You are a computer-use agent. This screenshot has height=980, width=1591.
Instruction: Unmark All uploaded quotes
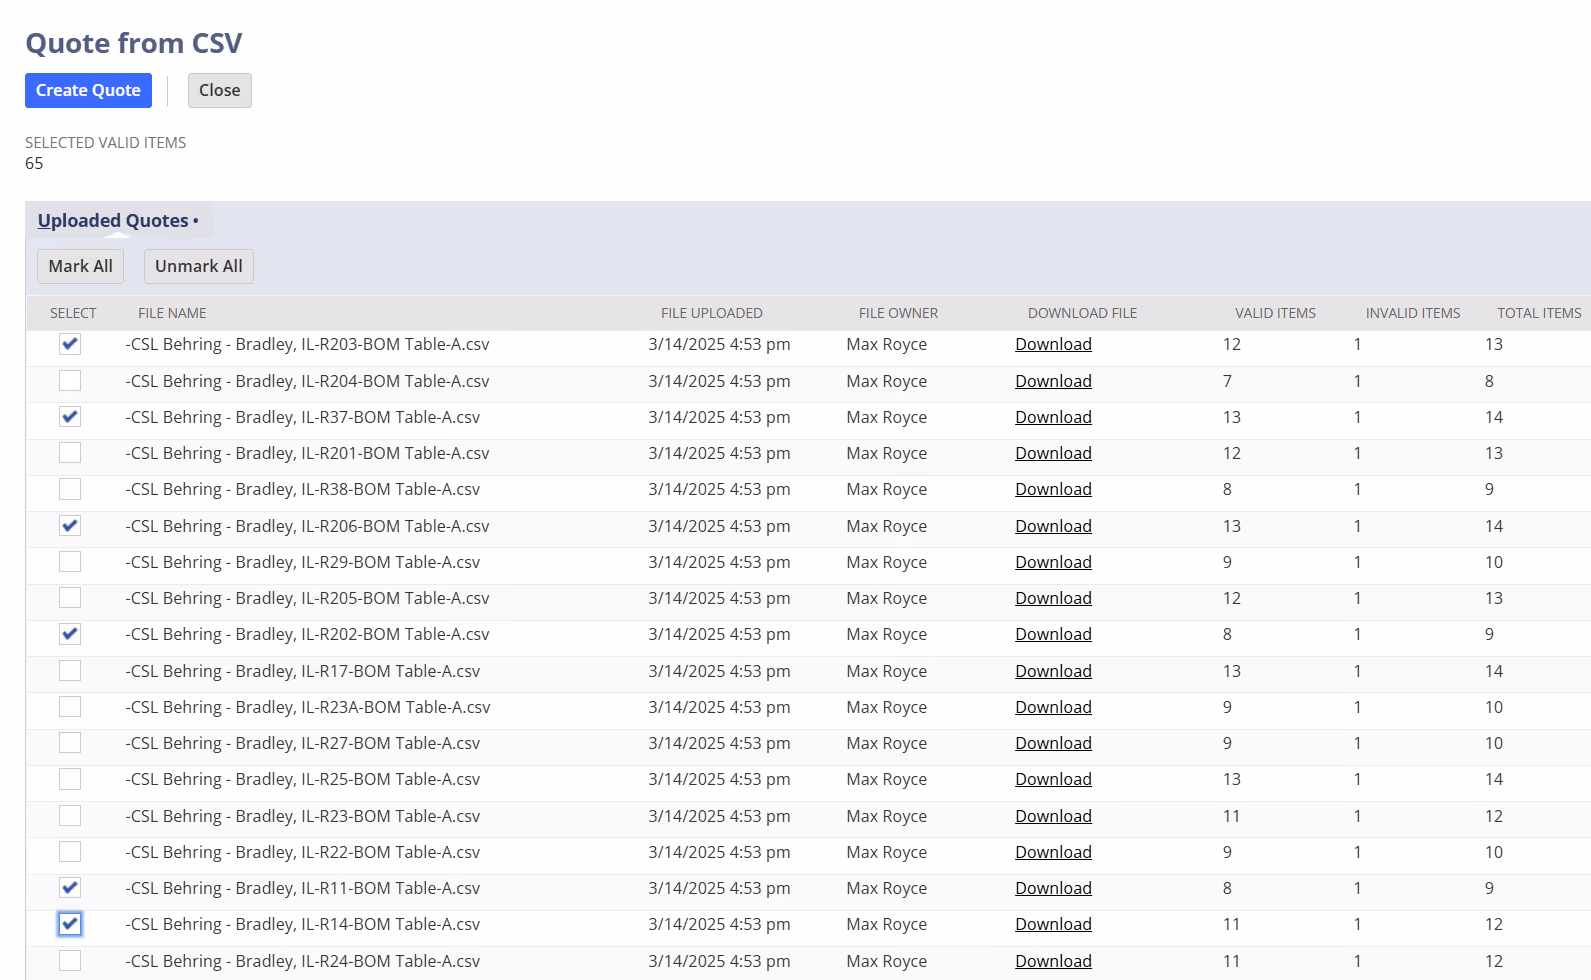click(199, 266)
